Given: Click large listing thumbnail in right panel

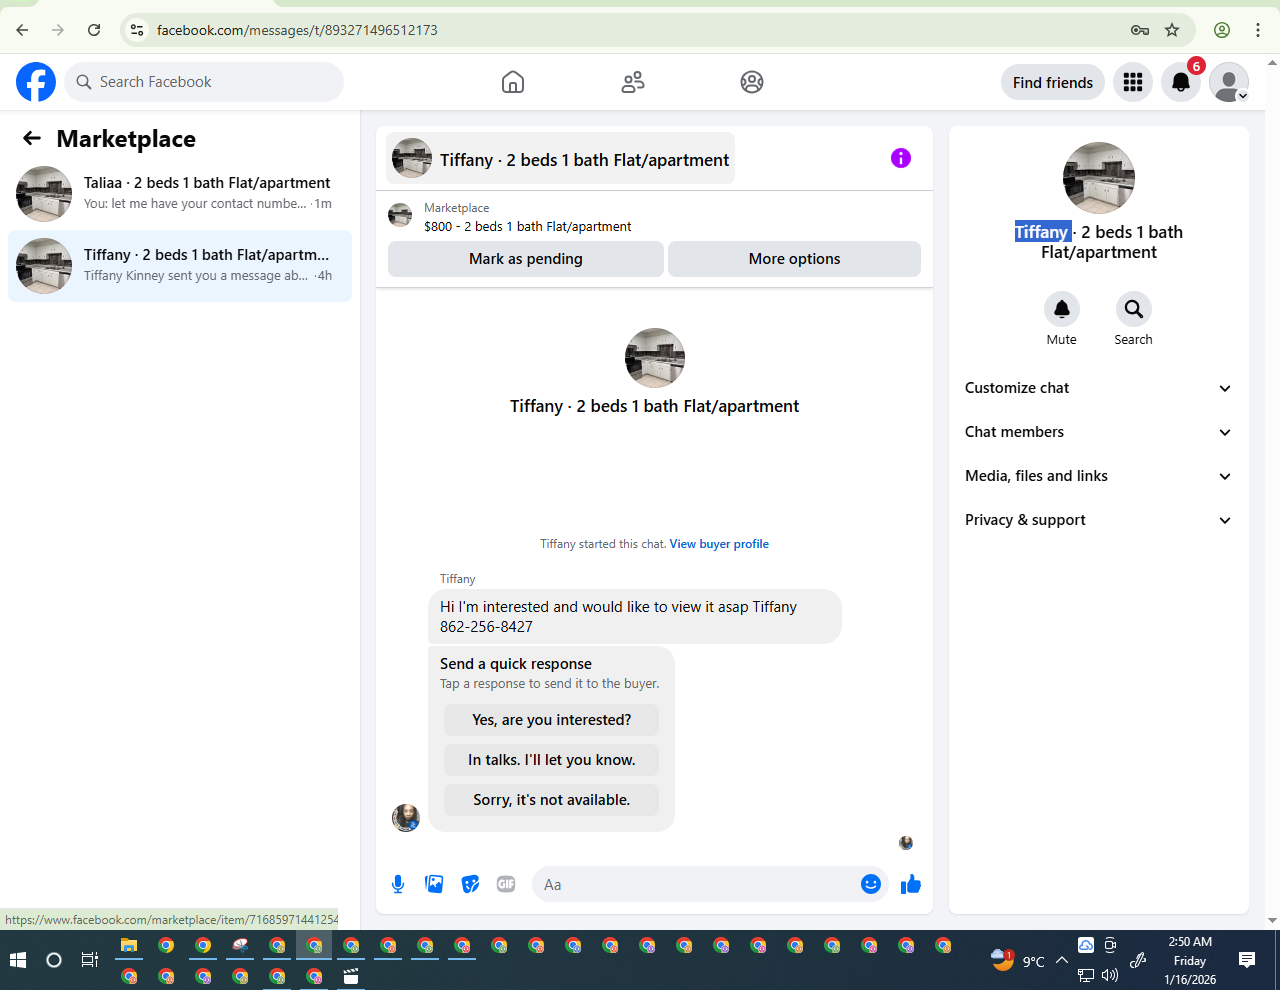Looking at the screenshot, I should pyautogui.click(x=1099, y=178).
